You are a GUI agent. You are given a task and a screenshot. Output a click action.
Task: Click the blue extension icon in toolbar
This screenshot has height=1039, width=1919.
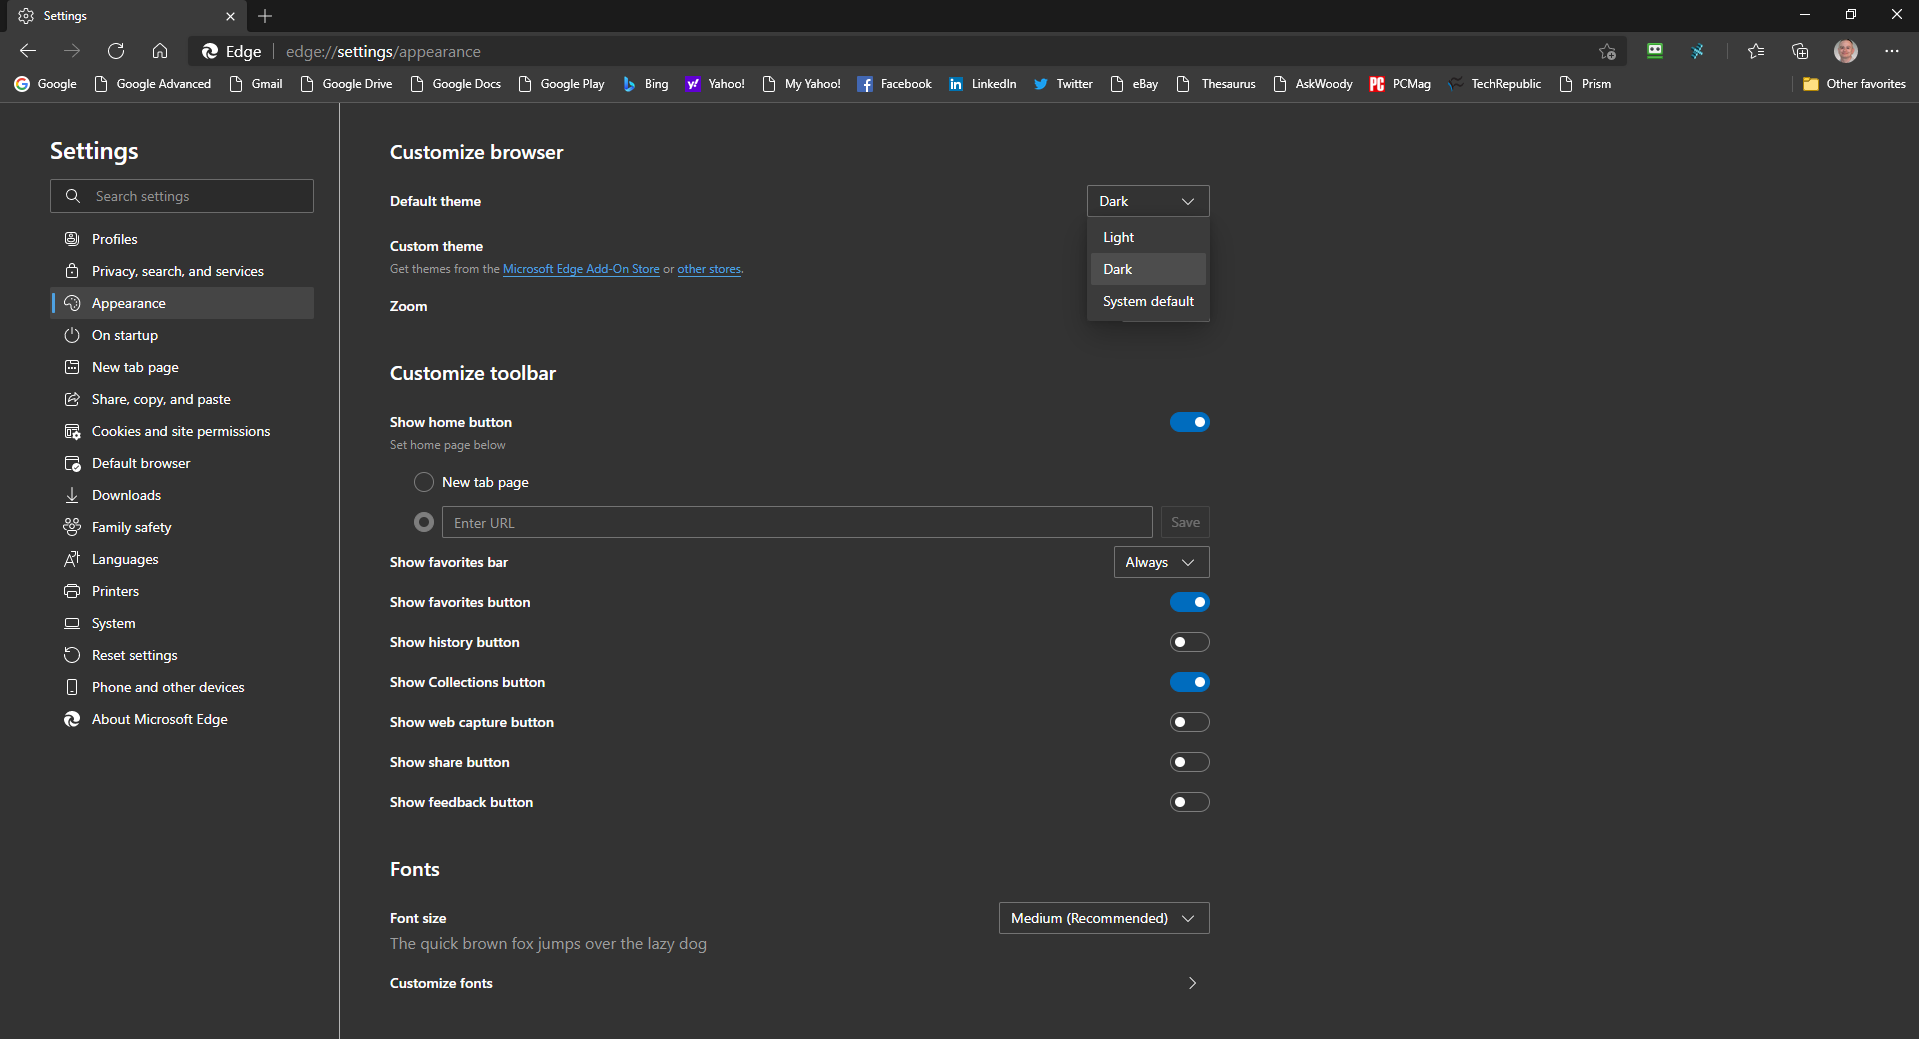(x=1698, y=51)
